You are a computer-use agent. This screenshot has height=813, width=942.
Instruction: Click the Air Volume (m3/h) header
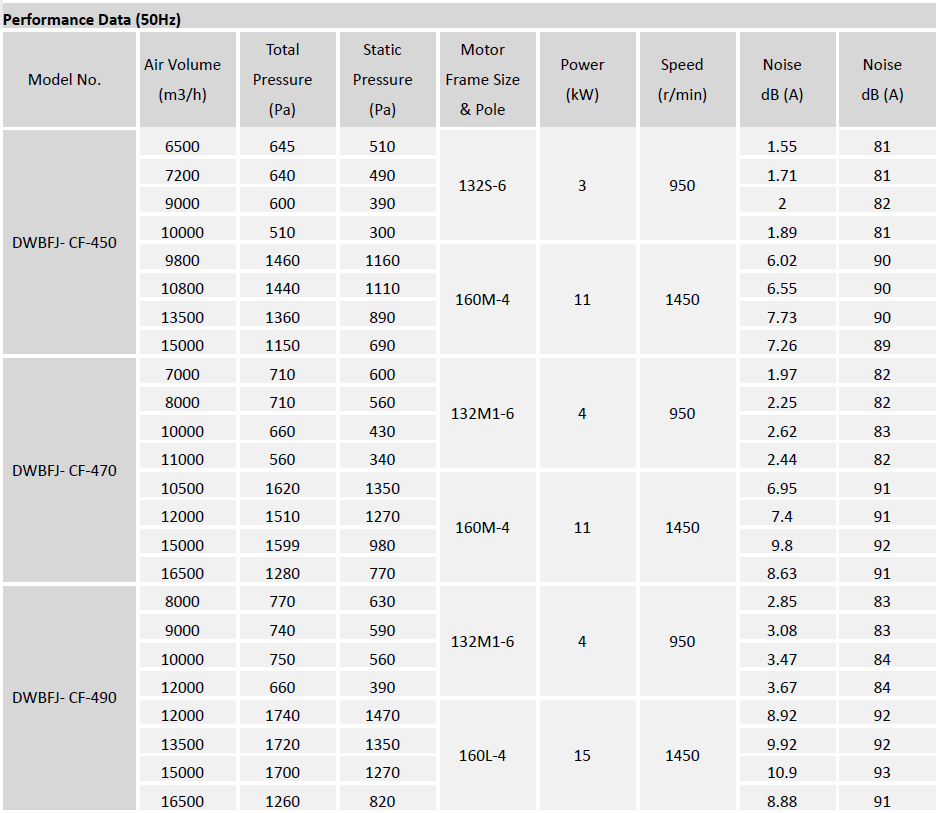point(182,80)
